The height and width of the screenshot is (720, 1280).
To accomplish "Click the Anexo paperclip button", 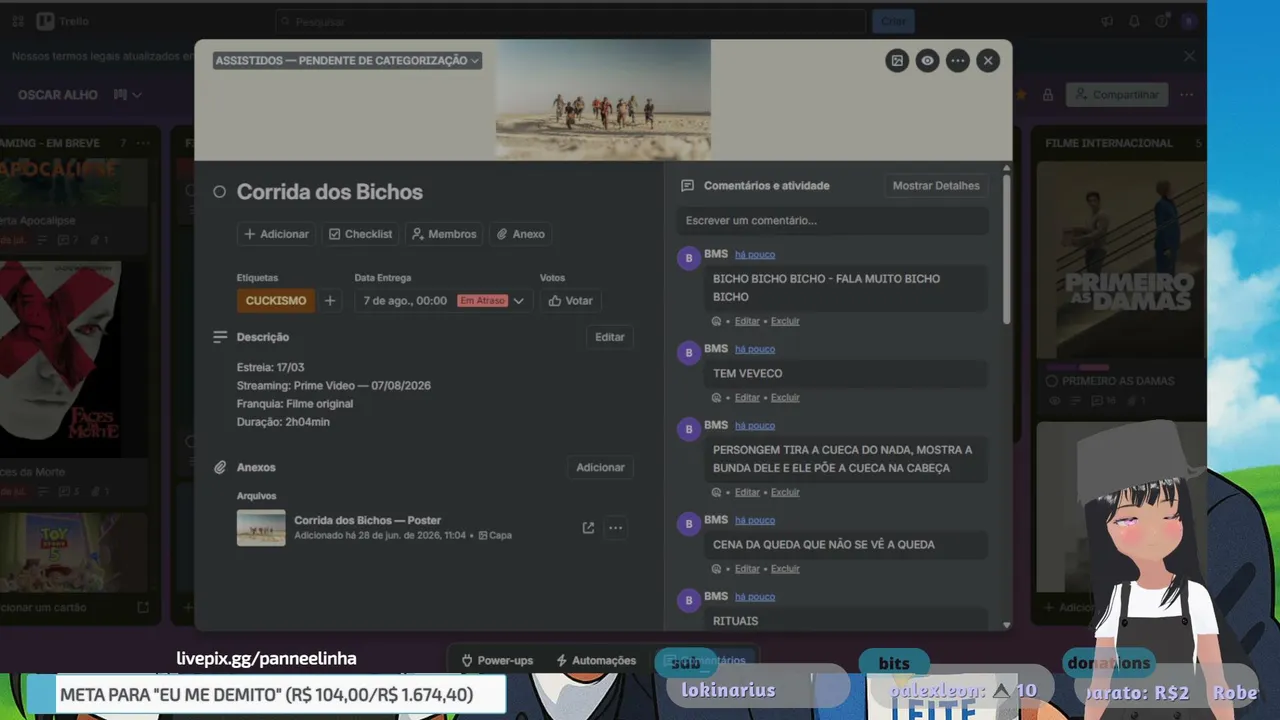I will (x=520, y=234).
